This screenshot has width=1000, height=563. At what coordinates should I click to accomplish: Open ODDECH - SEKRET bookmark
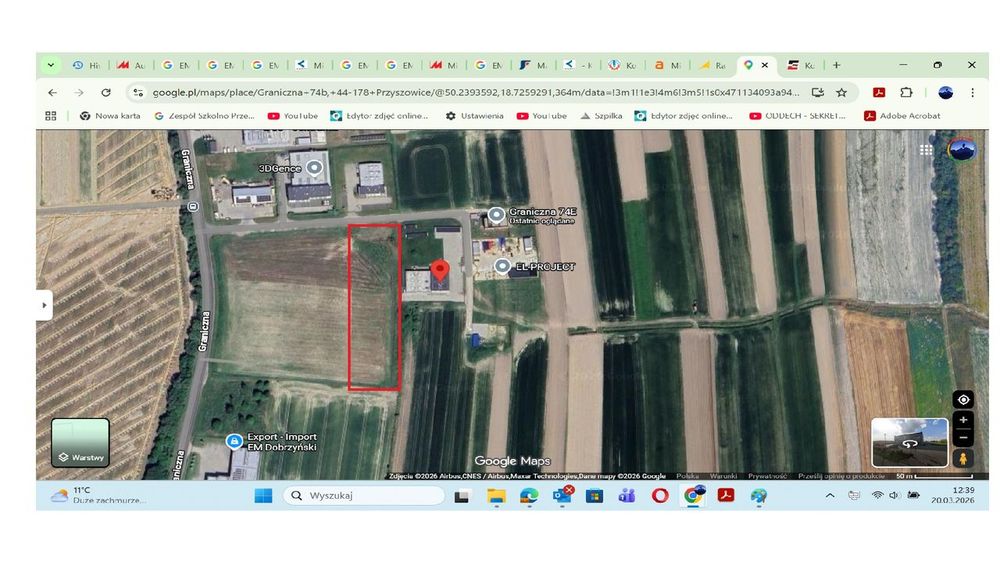[x=797, y=116]
